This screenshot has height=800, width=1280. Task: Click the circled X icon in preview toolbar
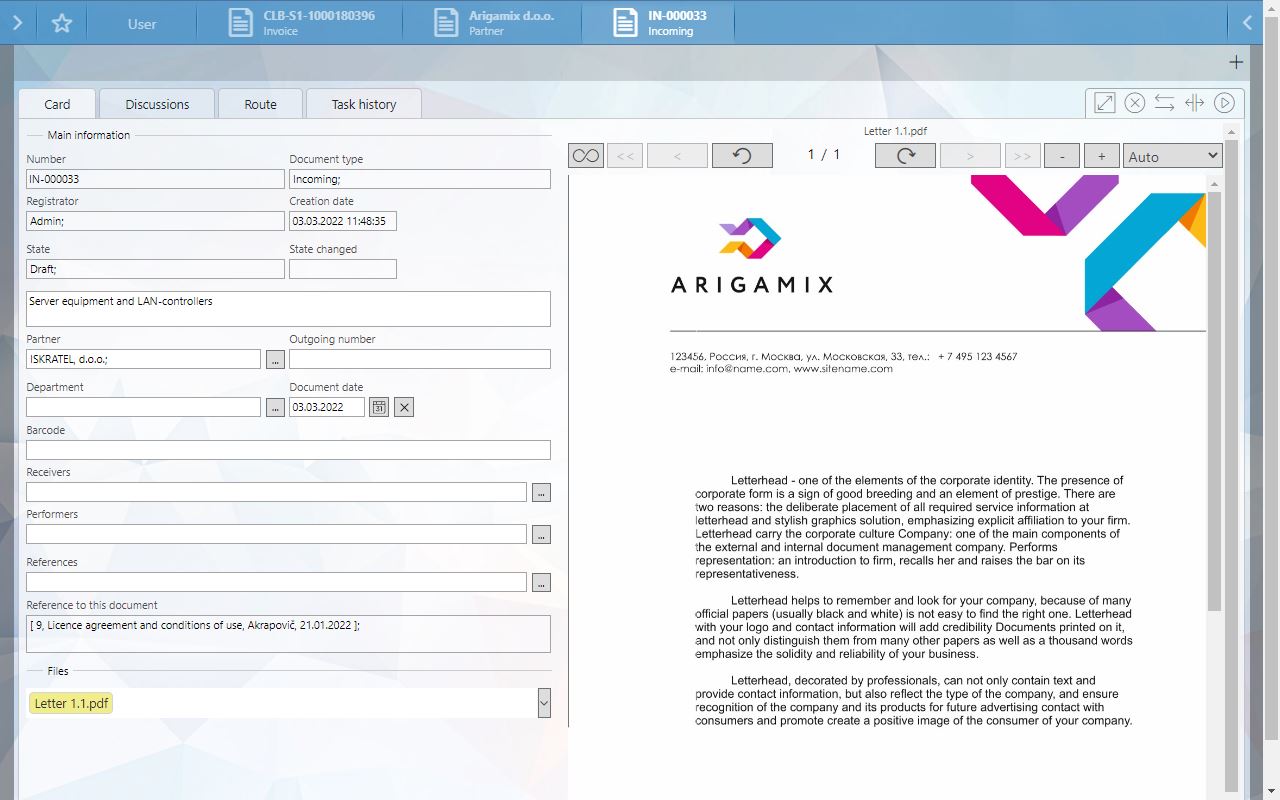click(x=1134, y=103)
